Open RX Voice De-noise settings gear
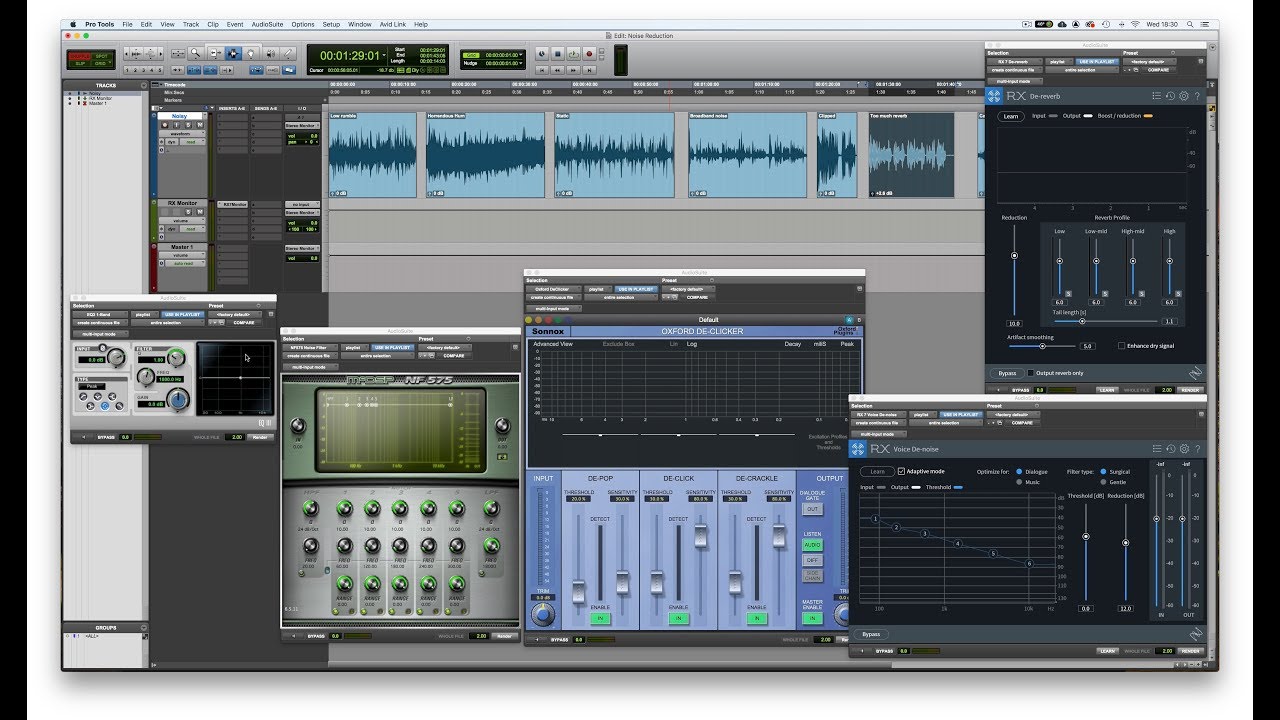Viewport: 1280px width, 720px height. coord(1184,449)
